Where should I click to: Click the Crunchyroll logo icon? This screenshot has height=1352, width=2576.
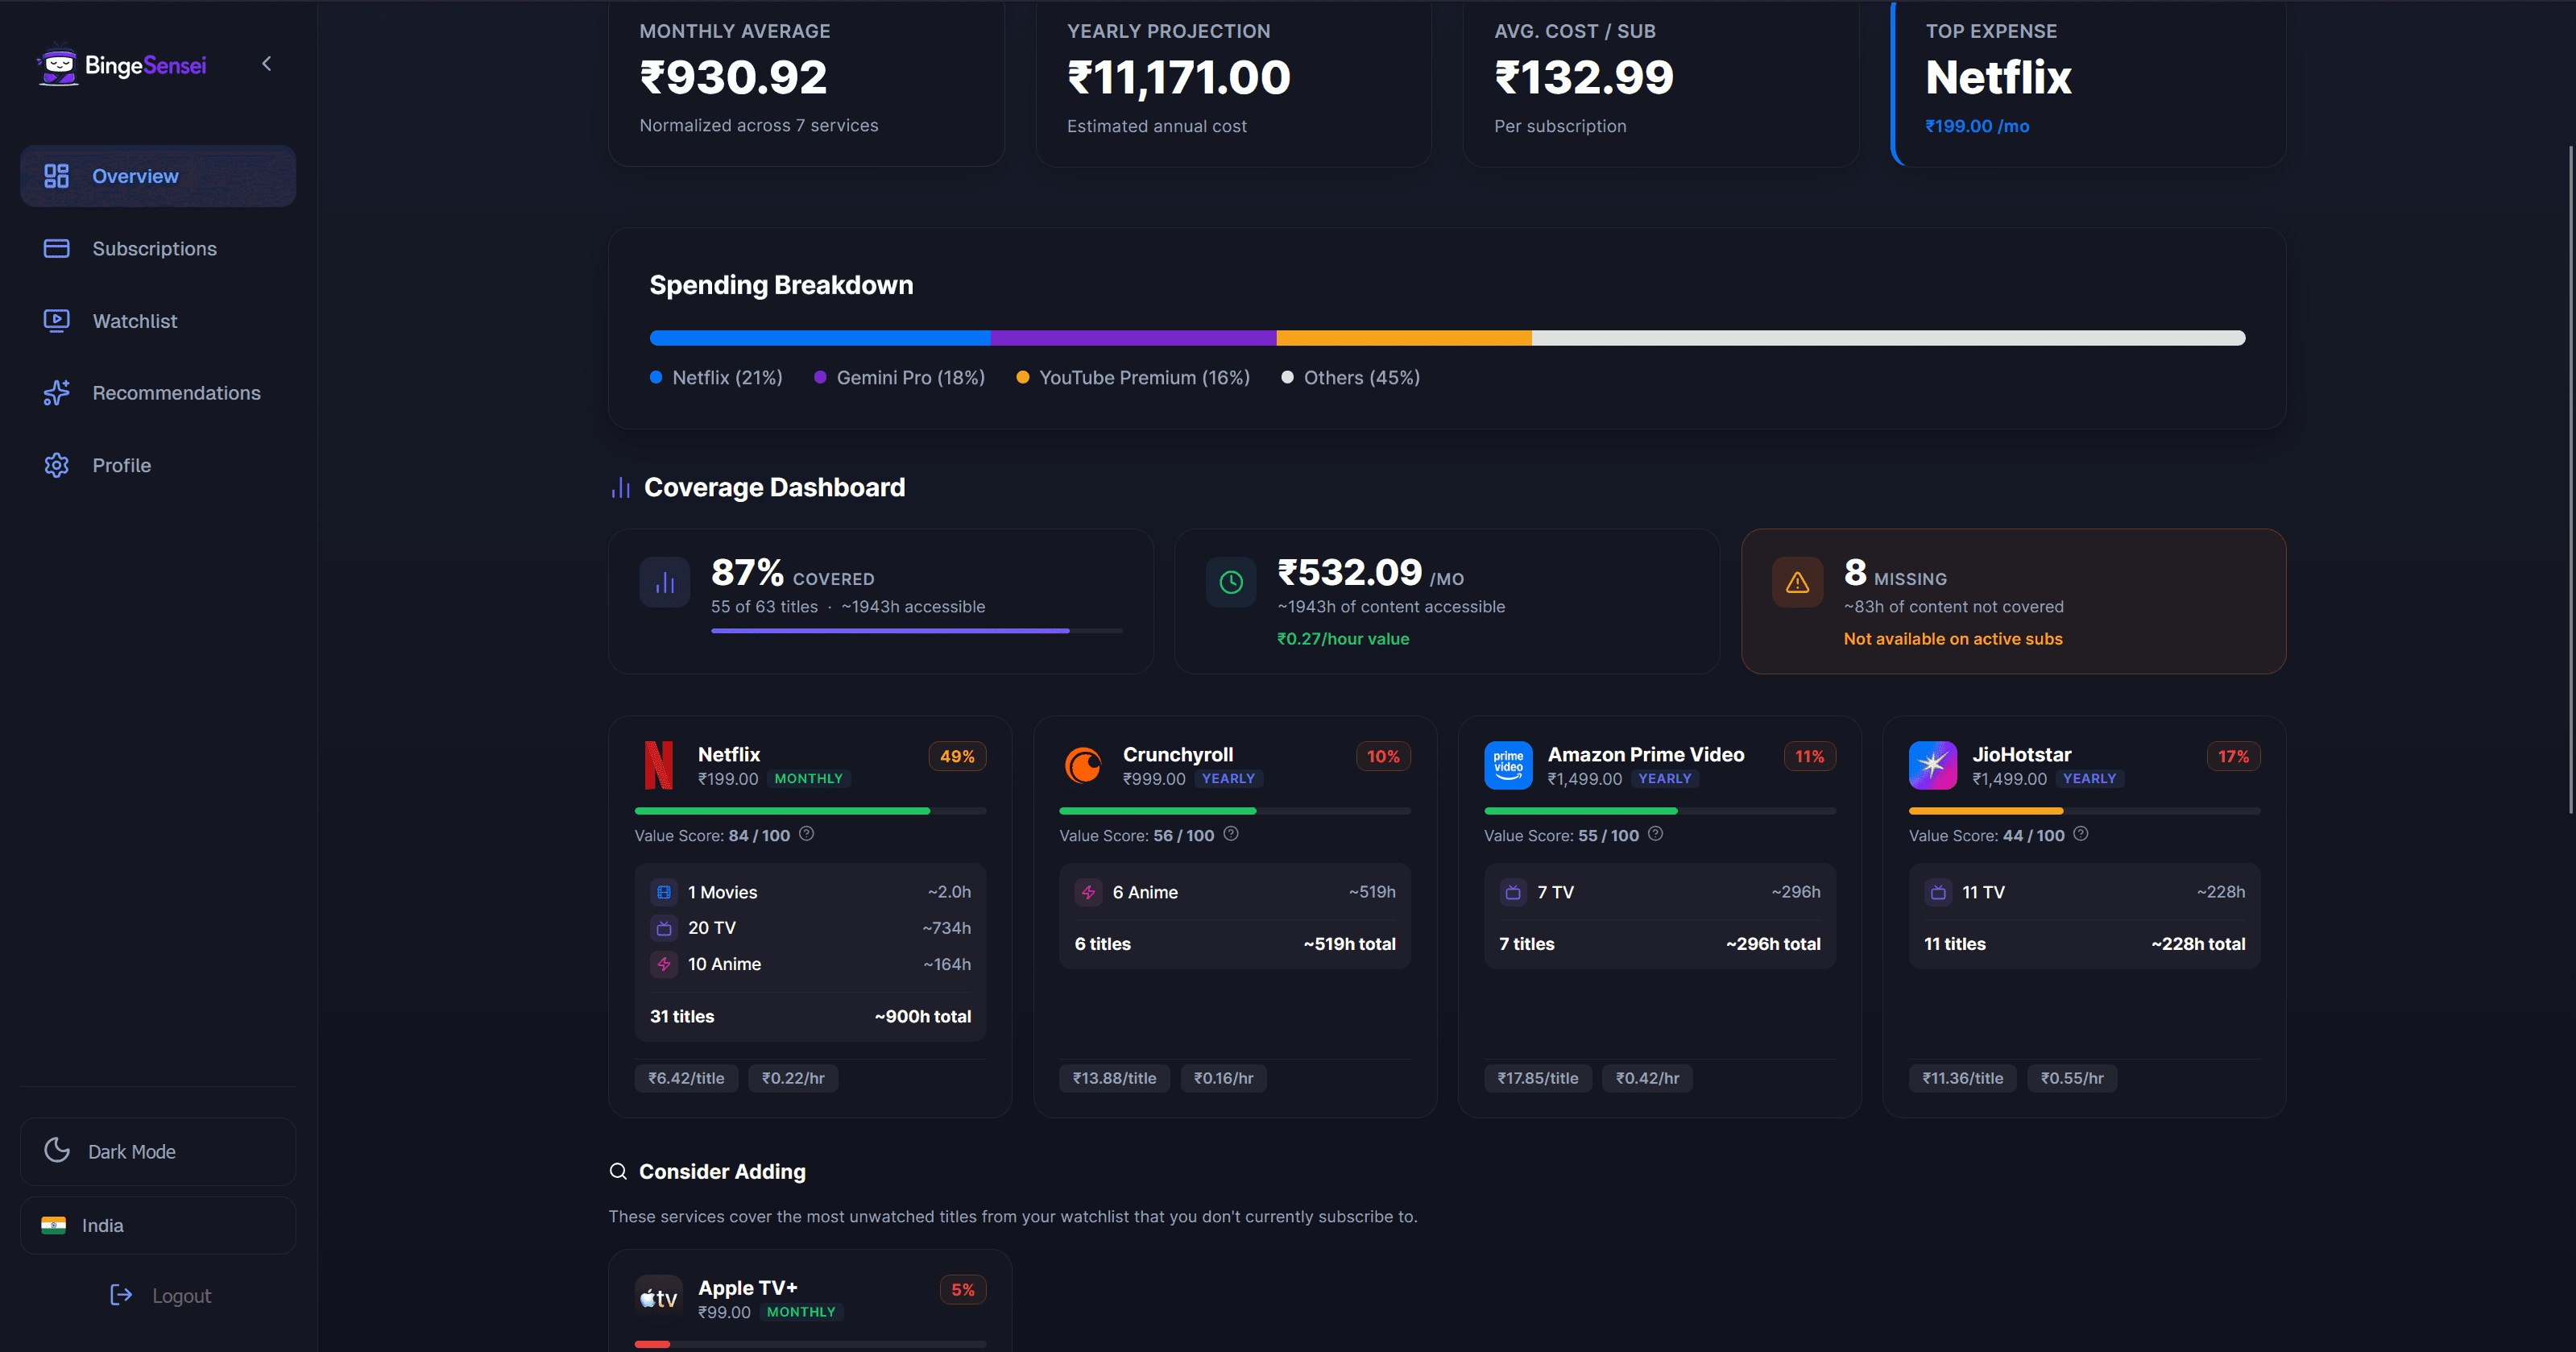[x=1083, y=765]
